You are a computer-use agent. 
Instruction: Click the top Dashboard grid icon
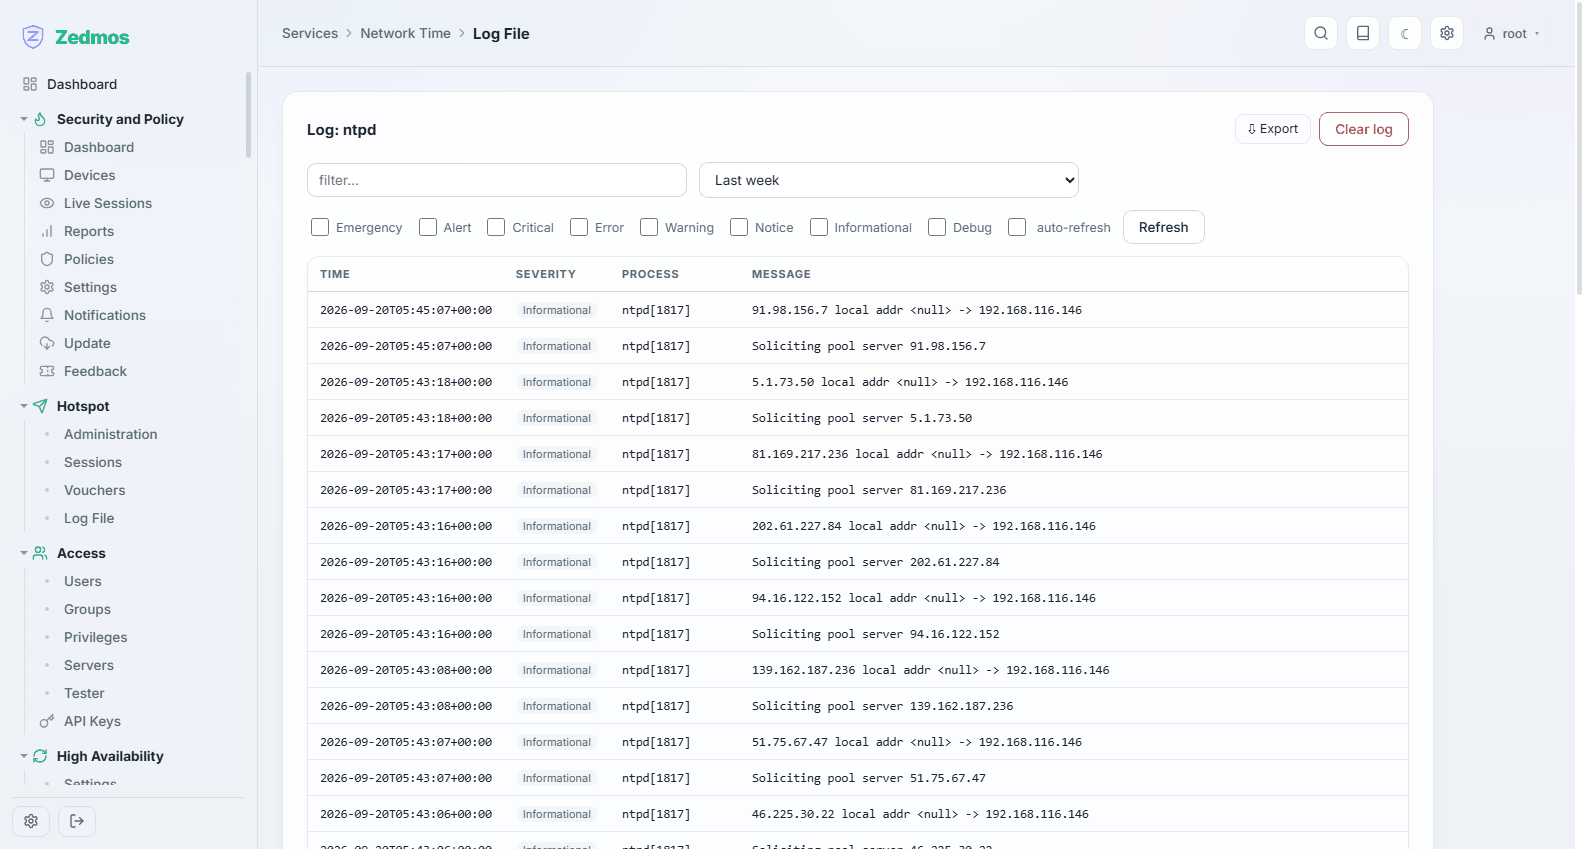(x=30, y=84)
